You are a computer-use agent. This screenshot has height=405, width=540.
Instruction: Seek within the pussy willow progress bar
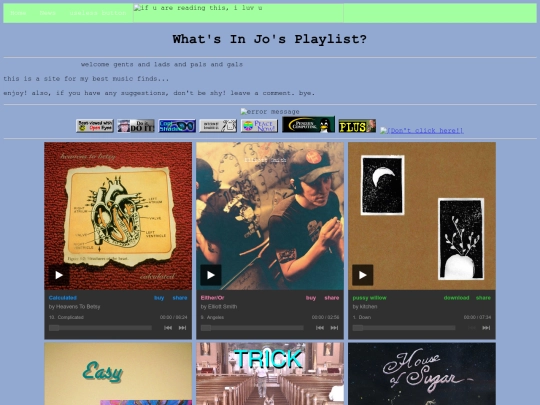point(404,328)
